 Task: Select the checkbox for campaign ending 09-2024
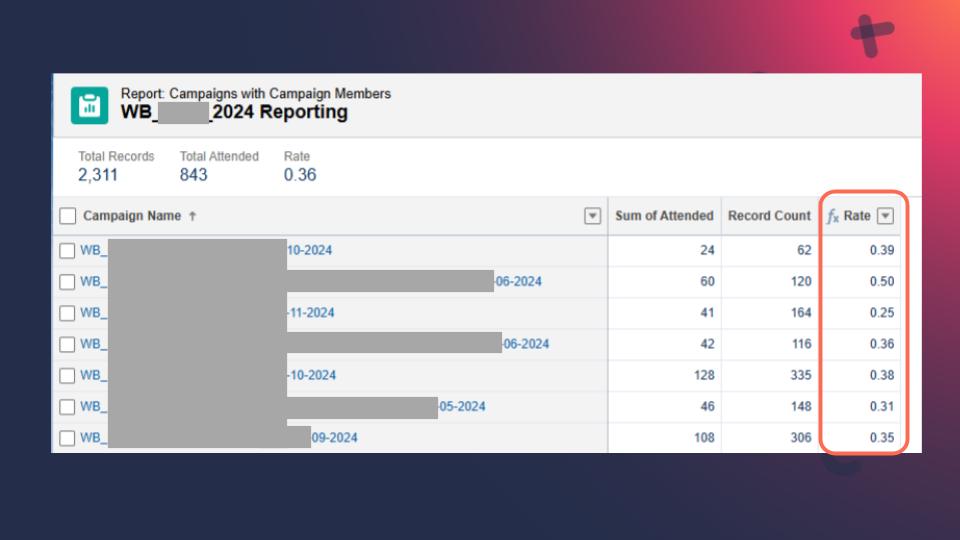pyautogui.click(x=68, y=438)
